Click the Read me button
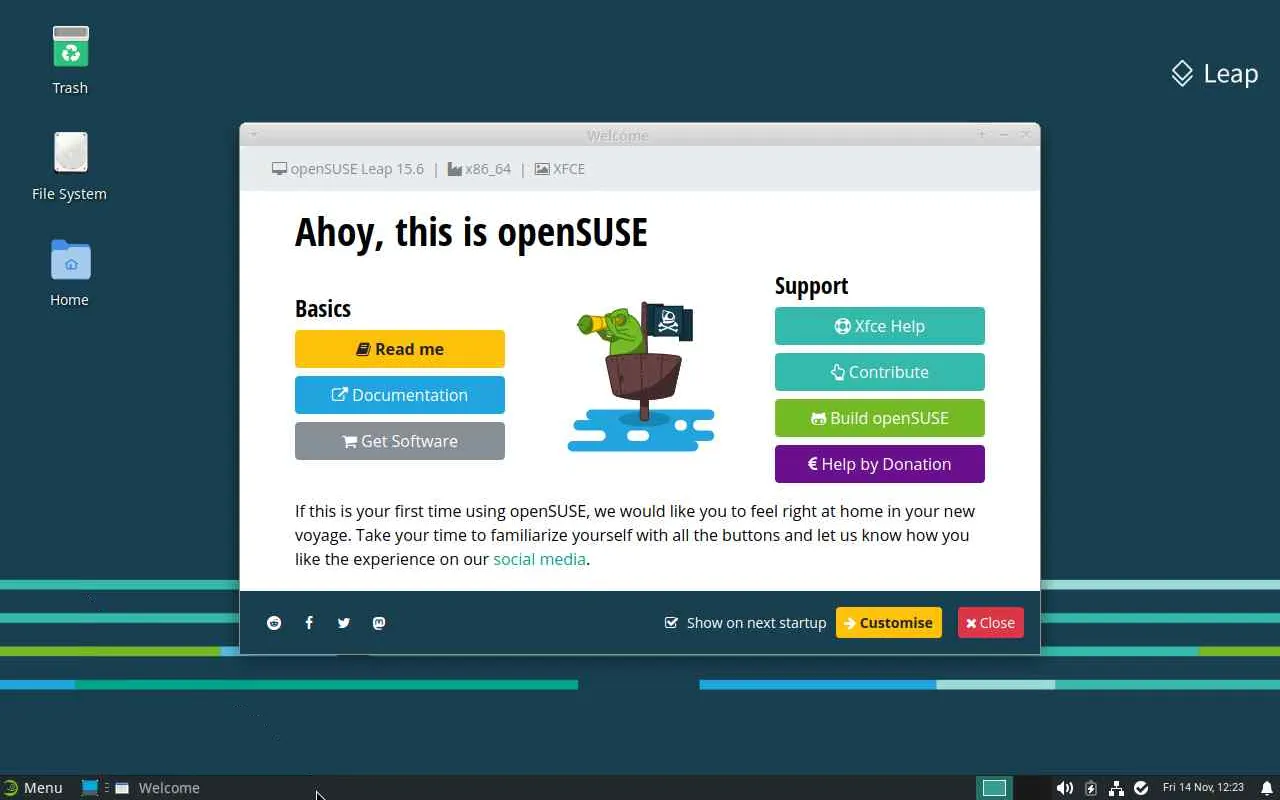Image resolution: width=1280 pixels, height=800 pixels. 400,349
